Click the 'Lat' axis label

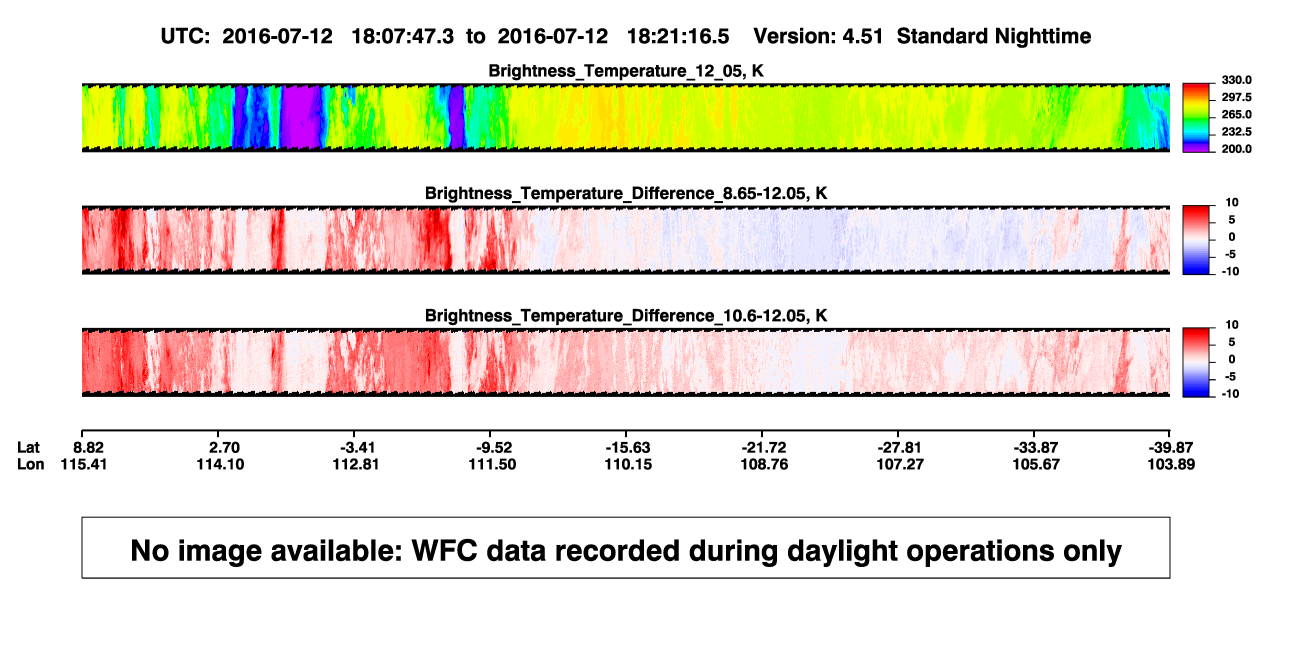coord(29,446)
